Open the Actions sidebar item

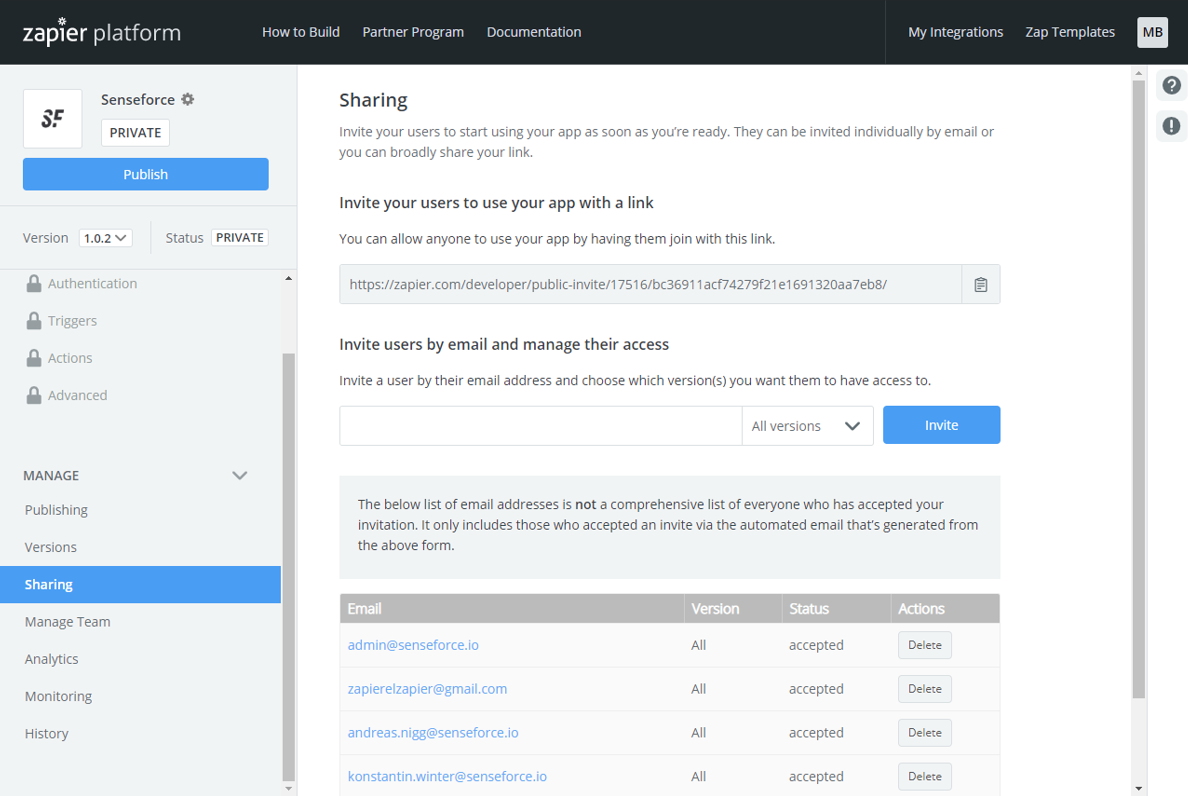(x=70, y=357)
